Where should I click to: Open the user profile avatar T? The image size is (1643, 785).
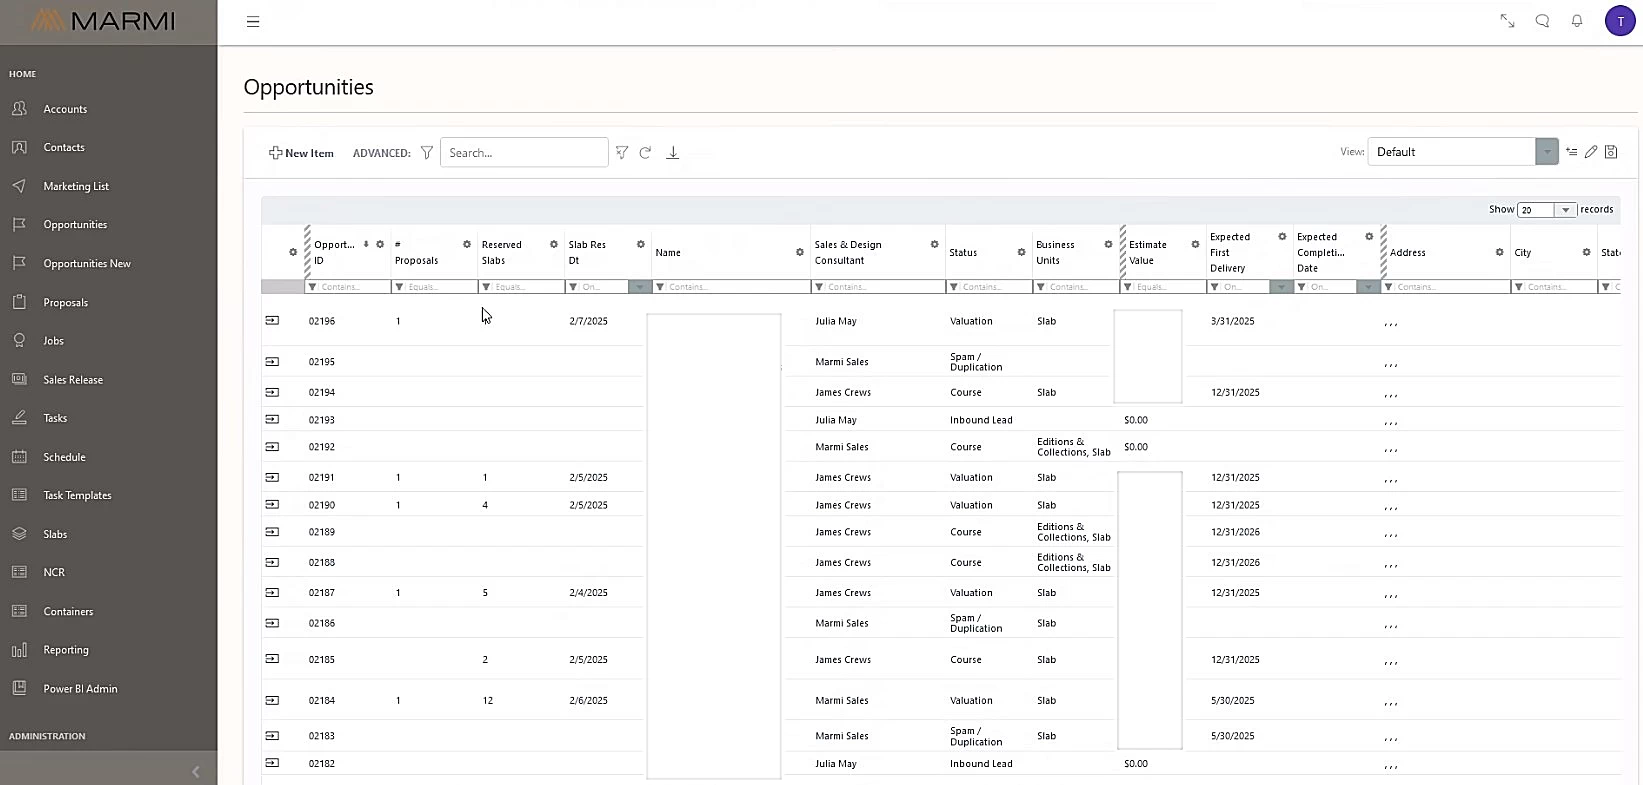(1620, 21)
